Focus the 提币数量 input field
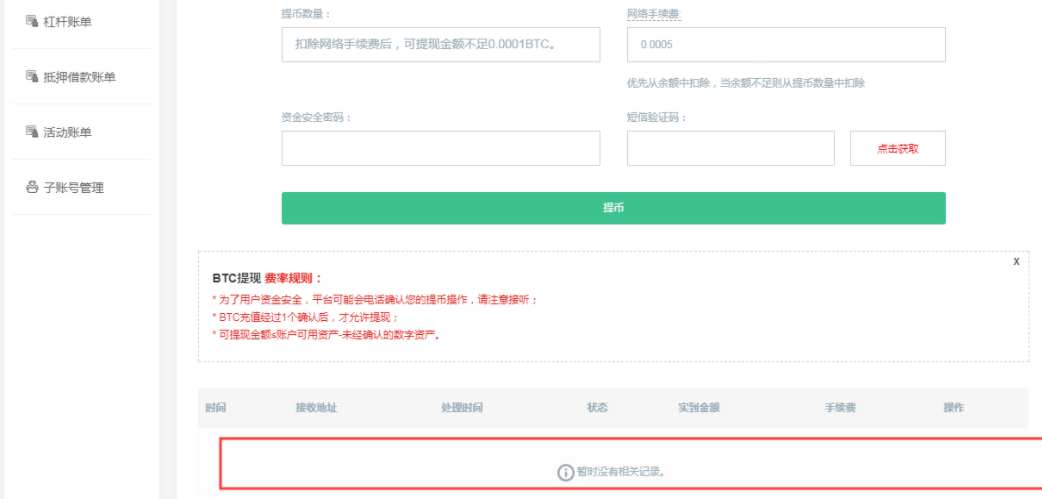Screen dimensions: 1042x499 click(441, 45)
